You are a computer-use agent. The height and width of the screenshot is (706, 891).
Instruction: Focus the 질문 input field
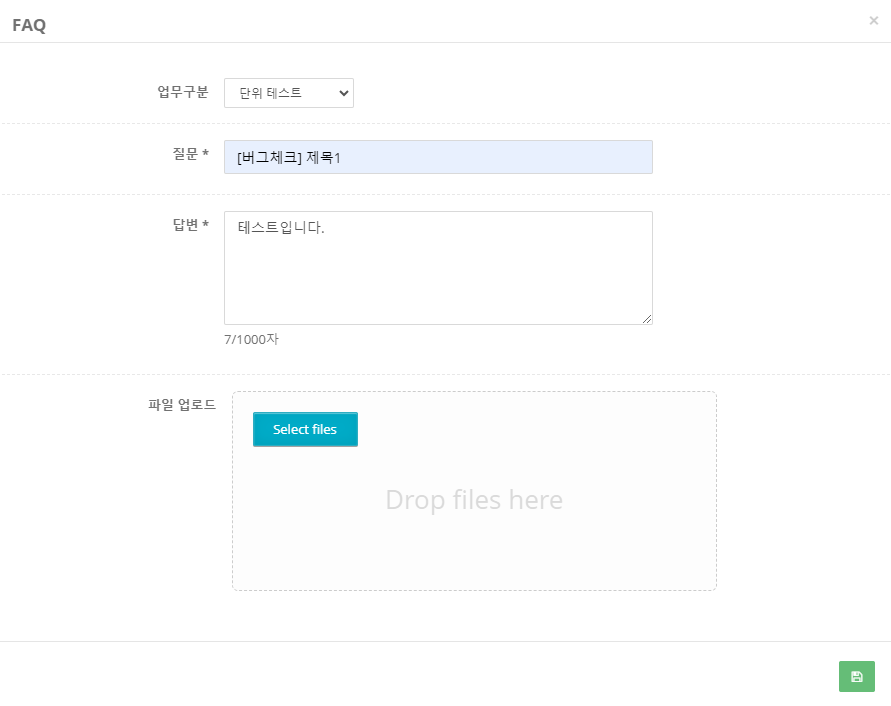click(438, 157)
